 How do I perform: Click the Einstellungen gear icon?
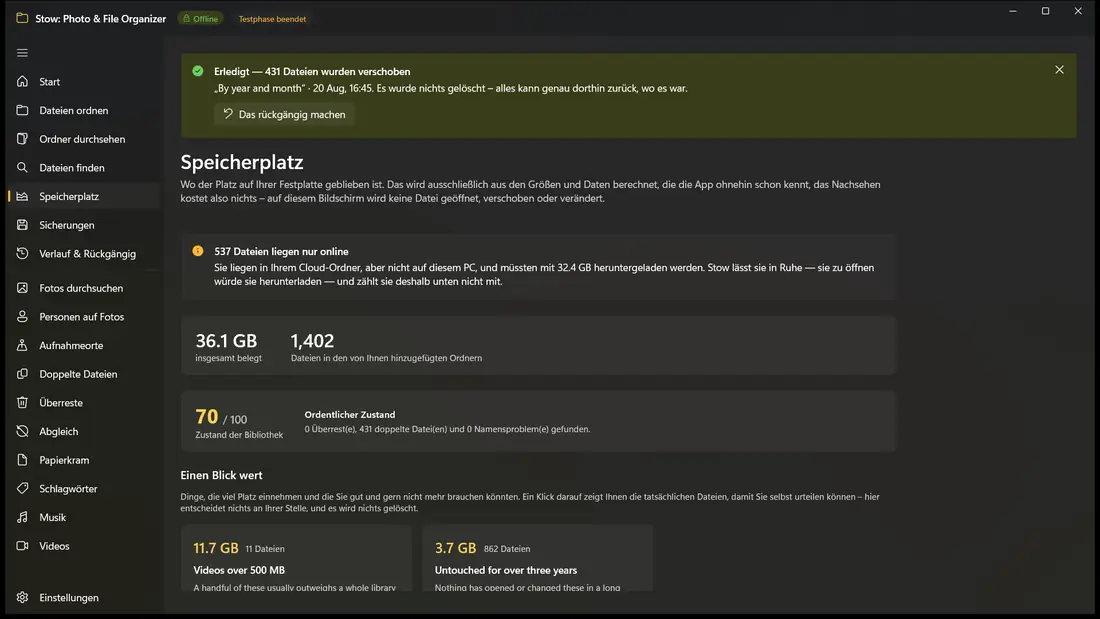tap(22, 597)
